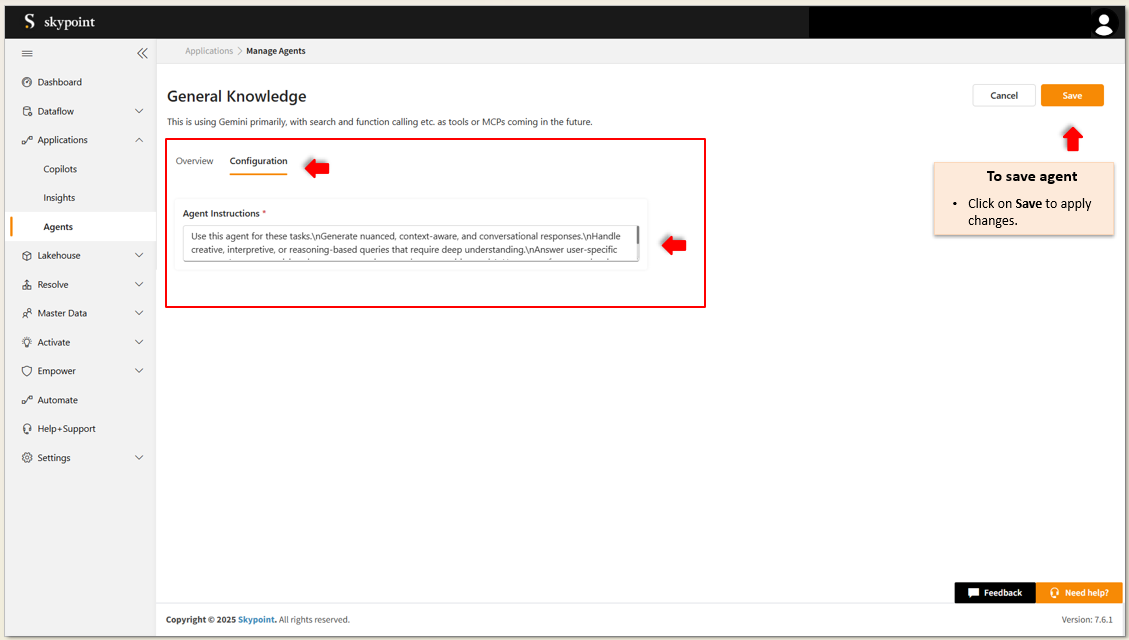
Task: Expand the Master Data chevron
Action: tap(139, 313)
